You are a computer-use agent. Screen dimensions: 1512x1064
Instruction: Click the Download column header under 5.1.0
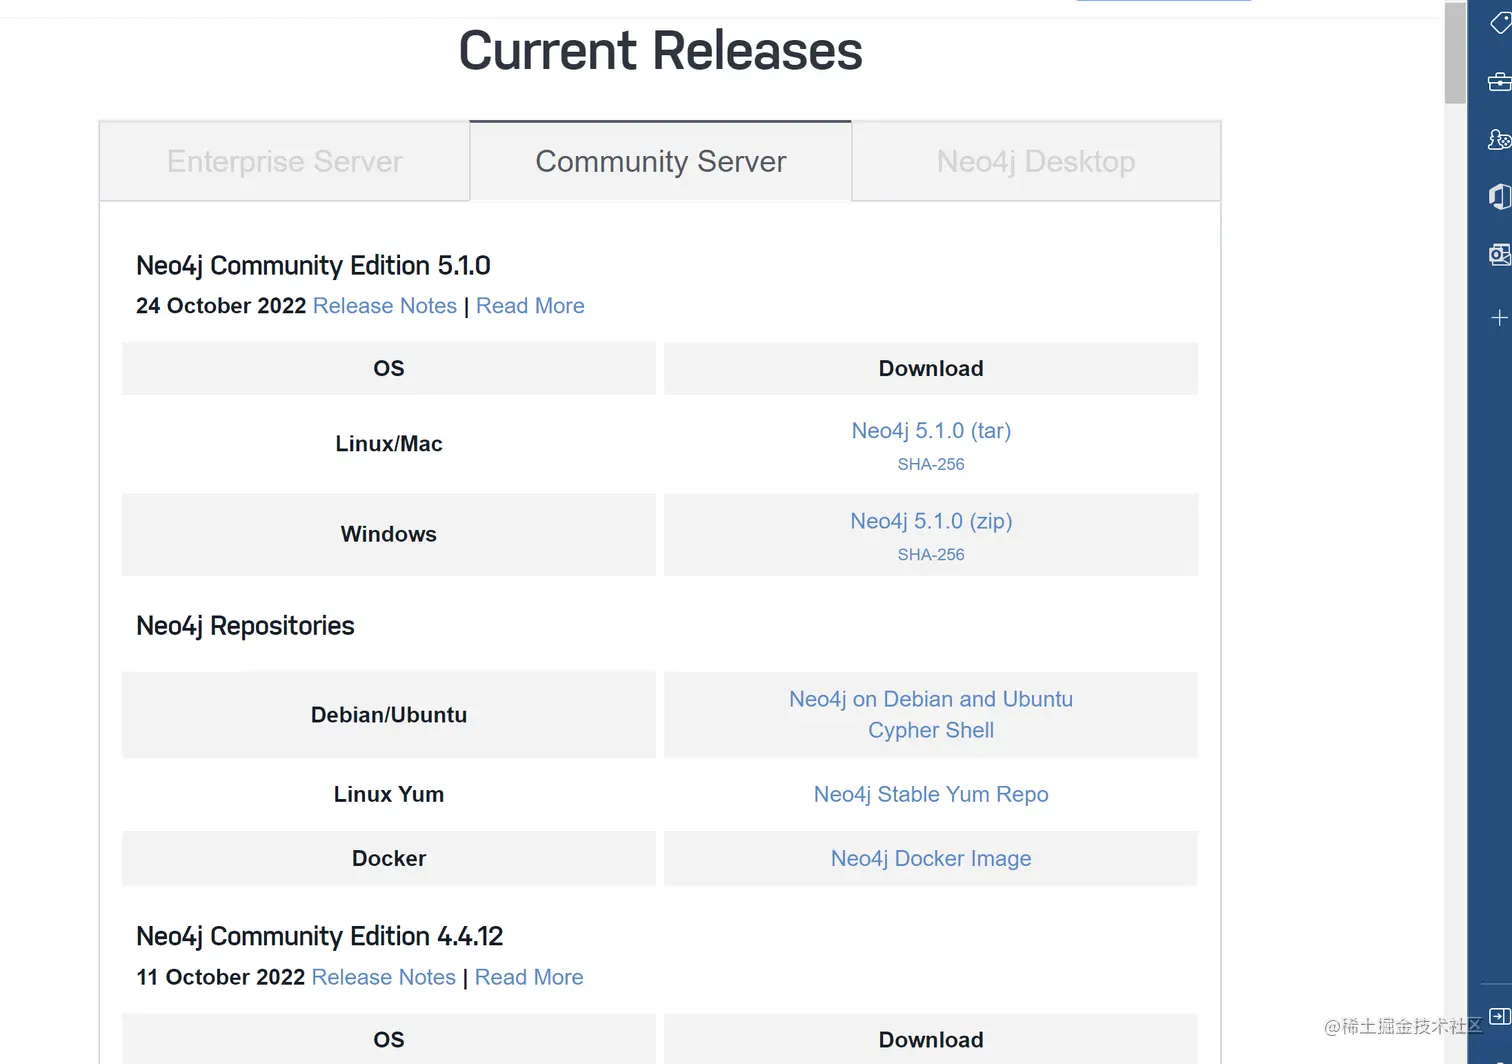[931, 368]
